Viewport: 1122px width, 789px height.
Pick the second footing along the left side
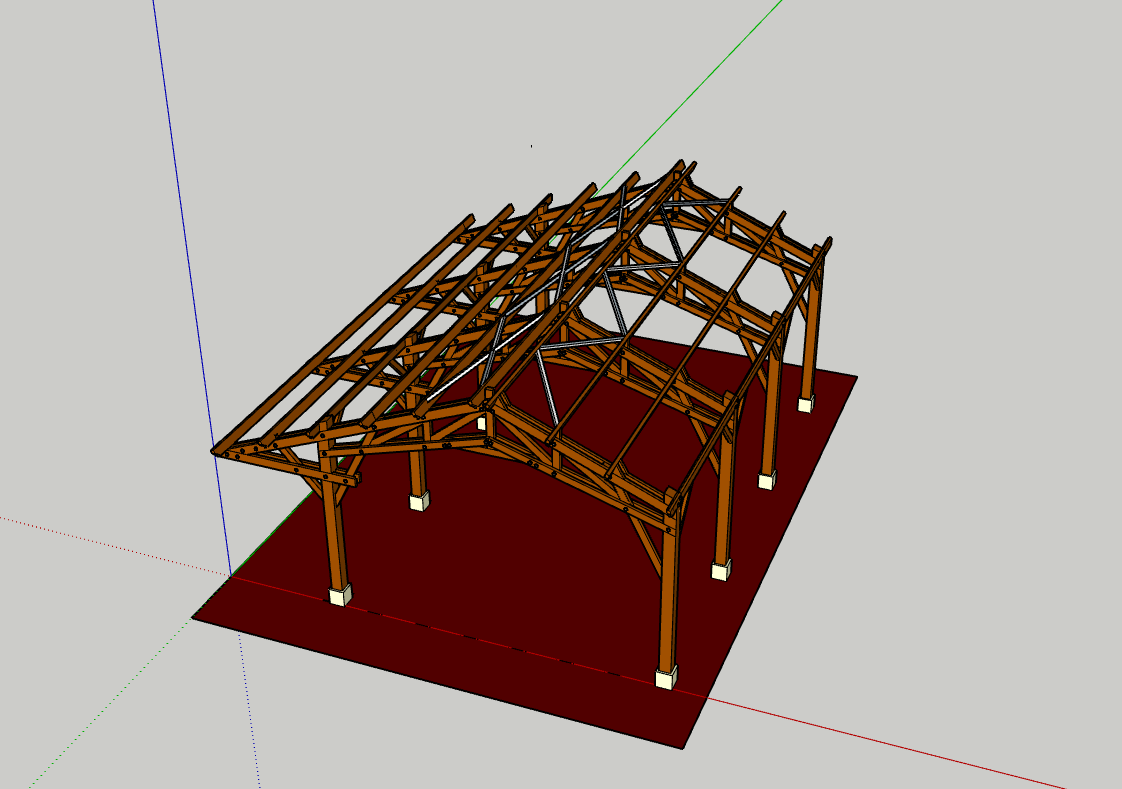coord(419,500)
